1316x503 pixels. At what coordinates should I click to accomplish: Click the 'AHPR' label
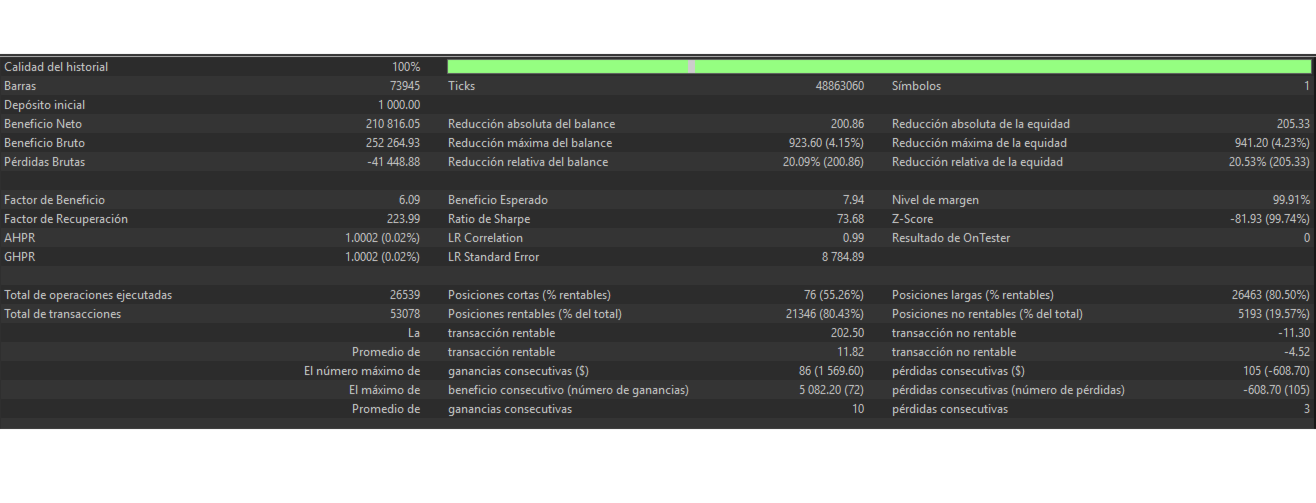[x=19, y=238]
